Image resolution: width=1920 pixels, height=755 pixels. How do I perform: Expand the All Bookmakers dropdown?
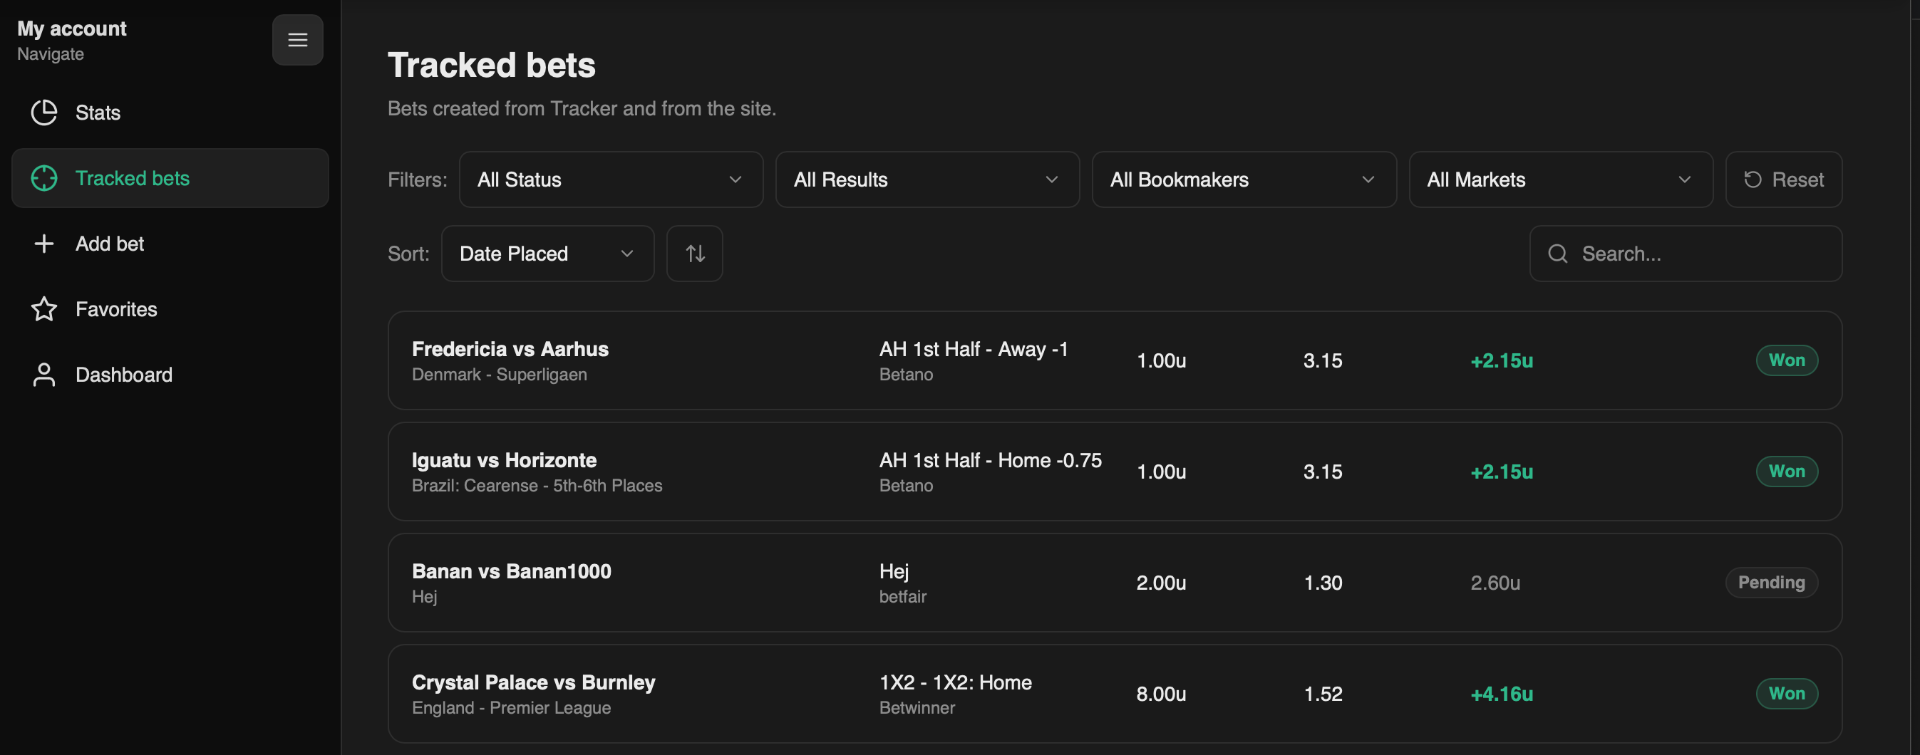(1243, 180)
